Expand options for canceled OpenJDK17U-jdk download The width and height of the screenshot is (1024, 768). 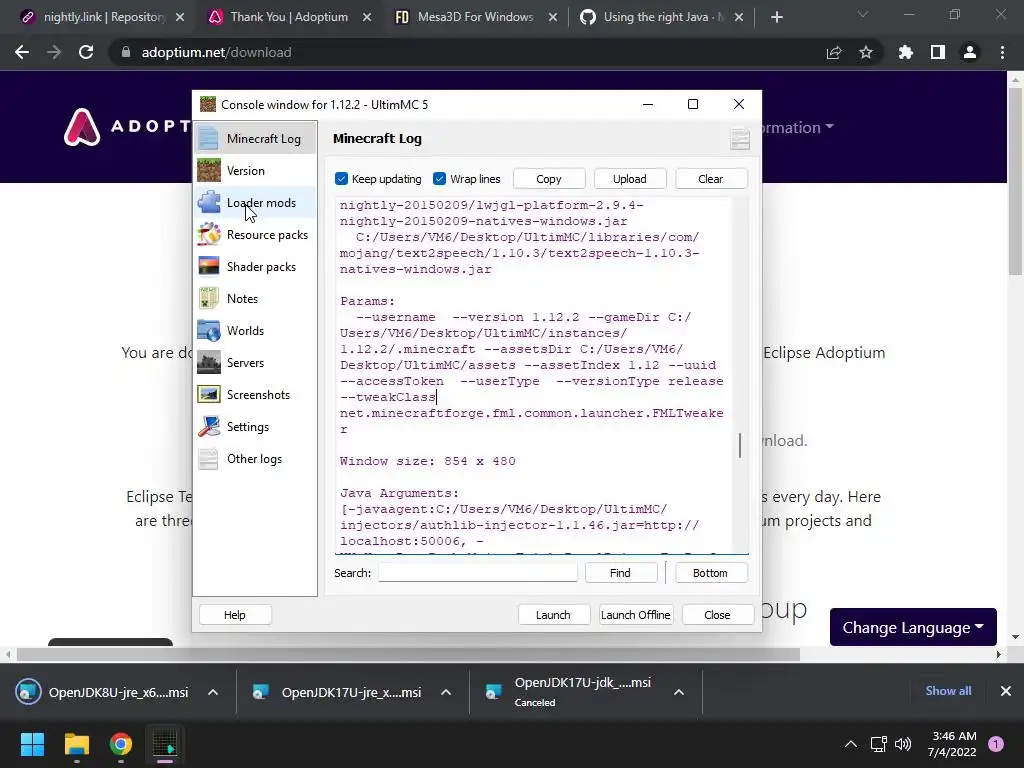click(x=679, y=692)
